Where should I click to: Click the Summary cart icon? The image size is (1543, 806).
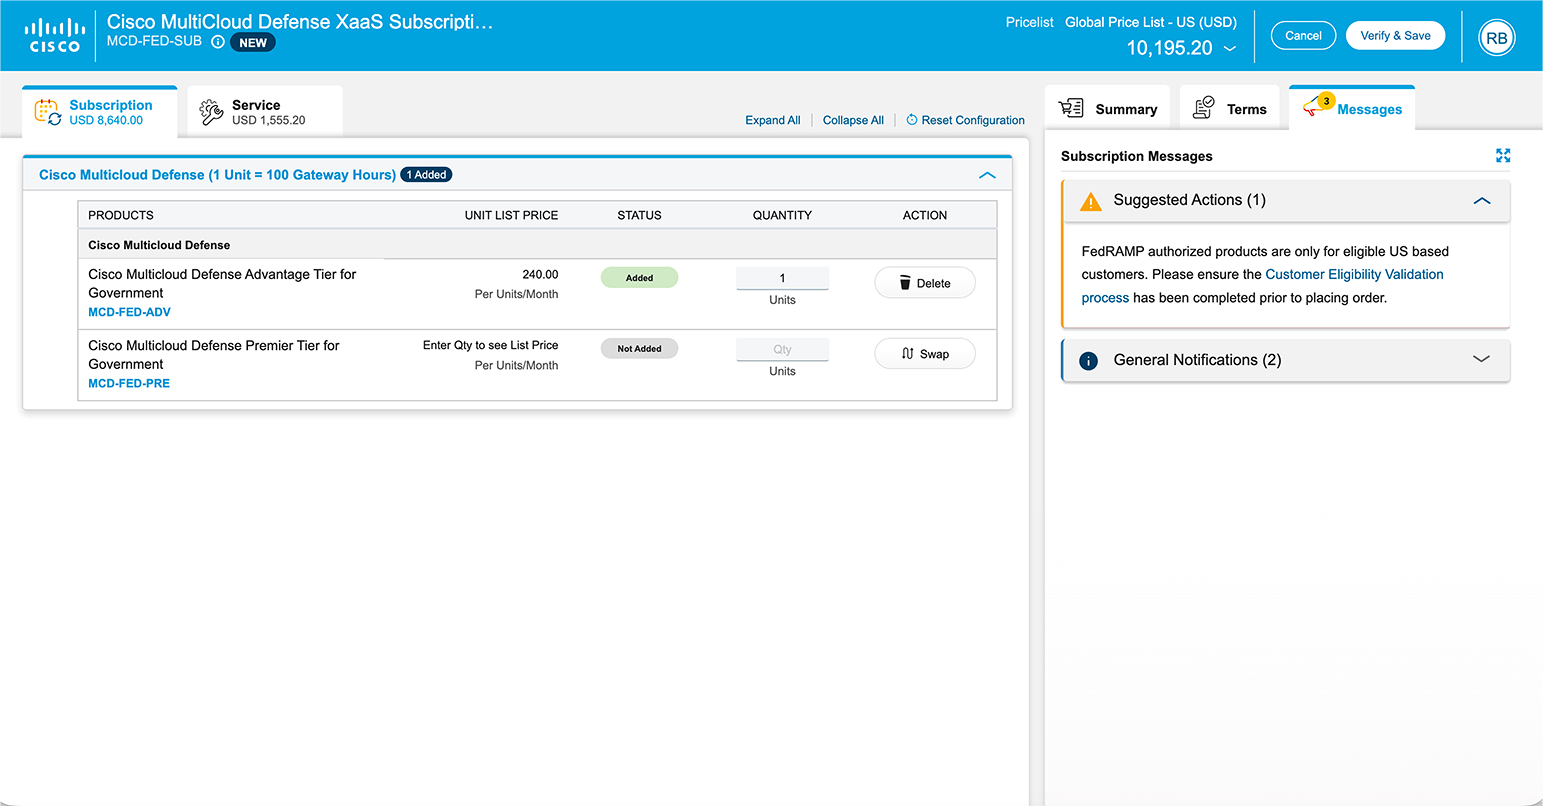[x=1071, y=108]
